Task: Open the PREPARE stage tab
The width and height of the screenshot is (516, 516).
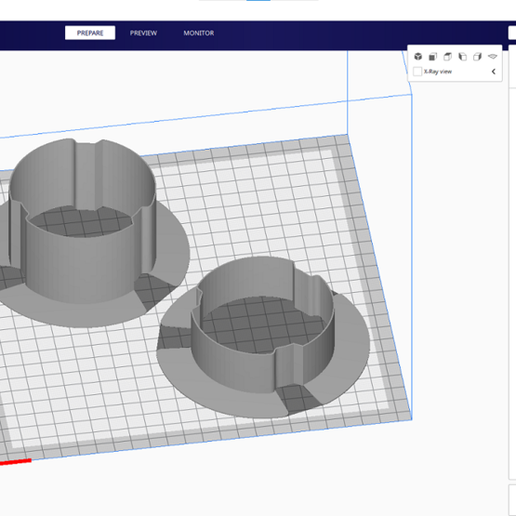Action: pyautogui.click(x=90, y=33)
